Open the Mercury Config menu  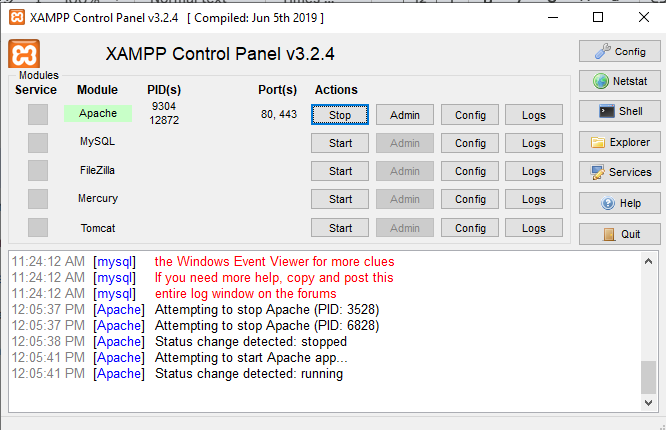point(470,199)
